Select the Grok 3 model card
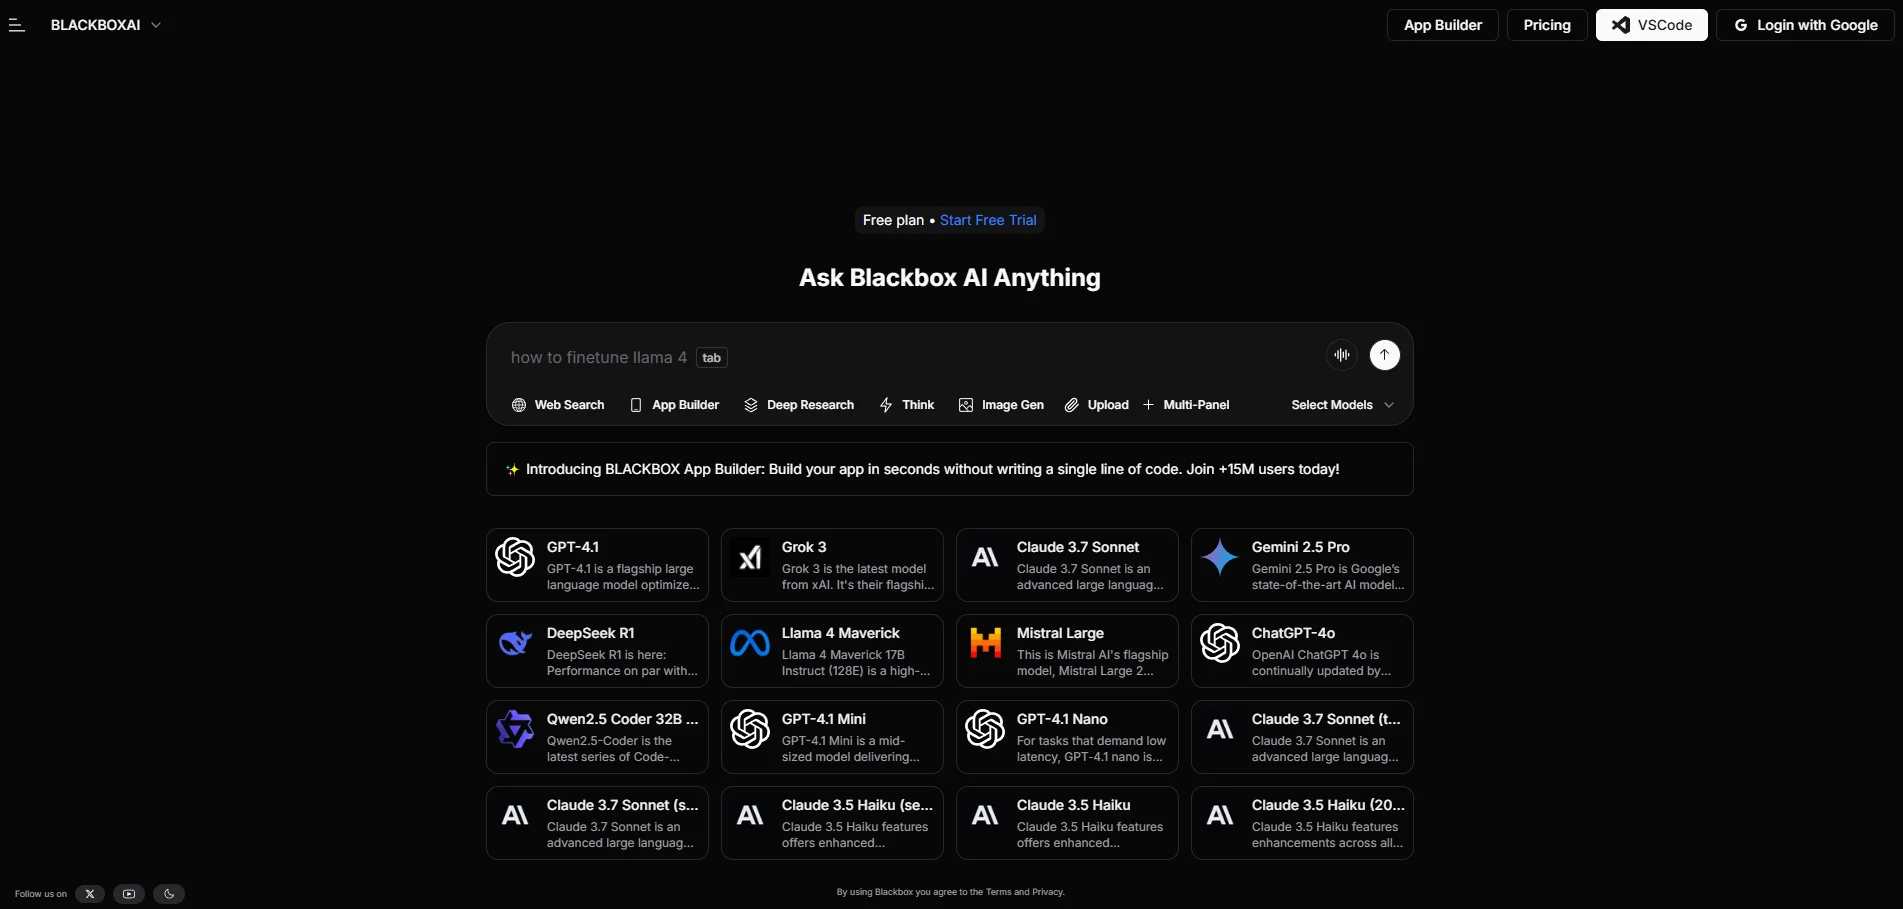 [x=832, y=565]
